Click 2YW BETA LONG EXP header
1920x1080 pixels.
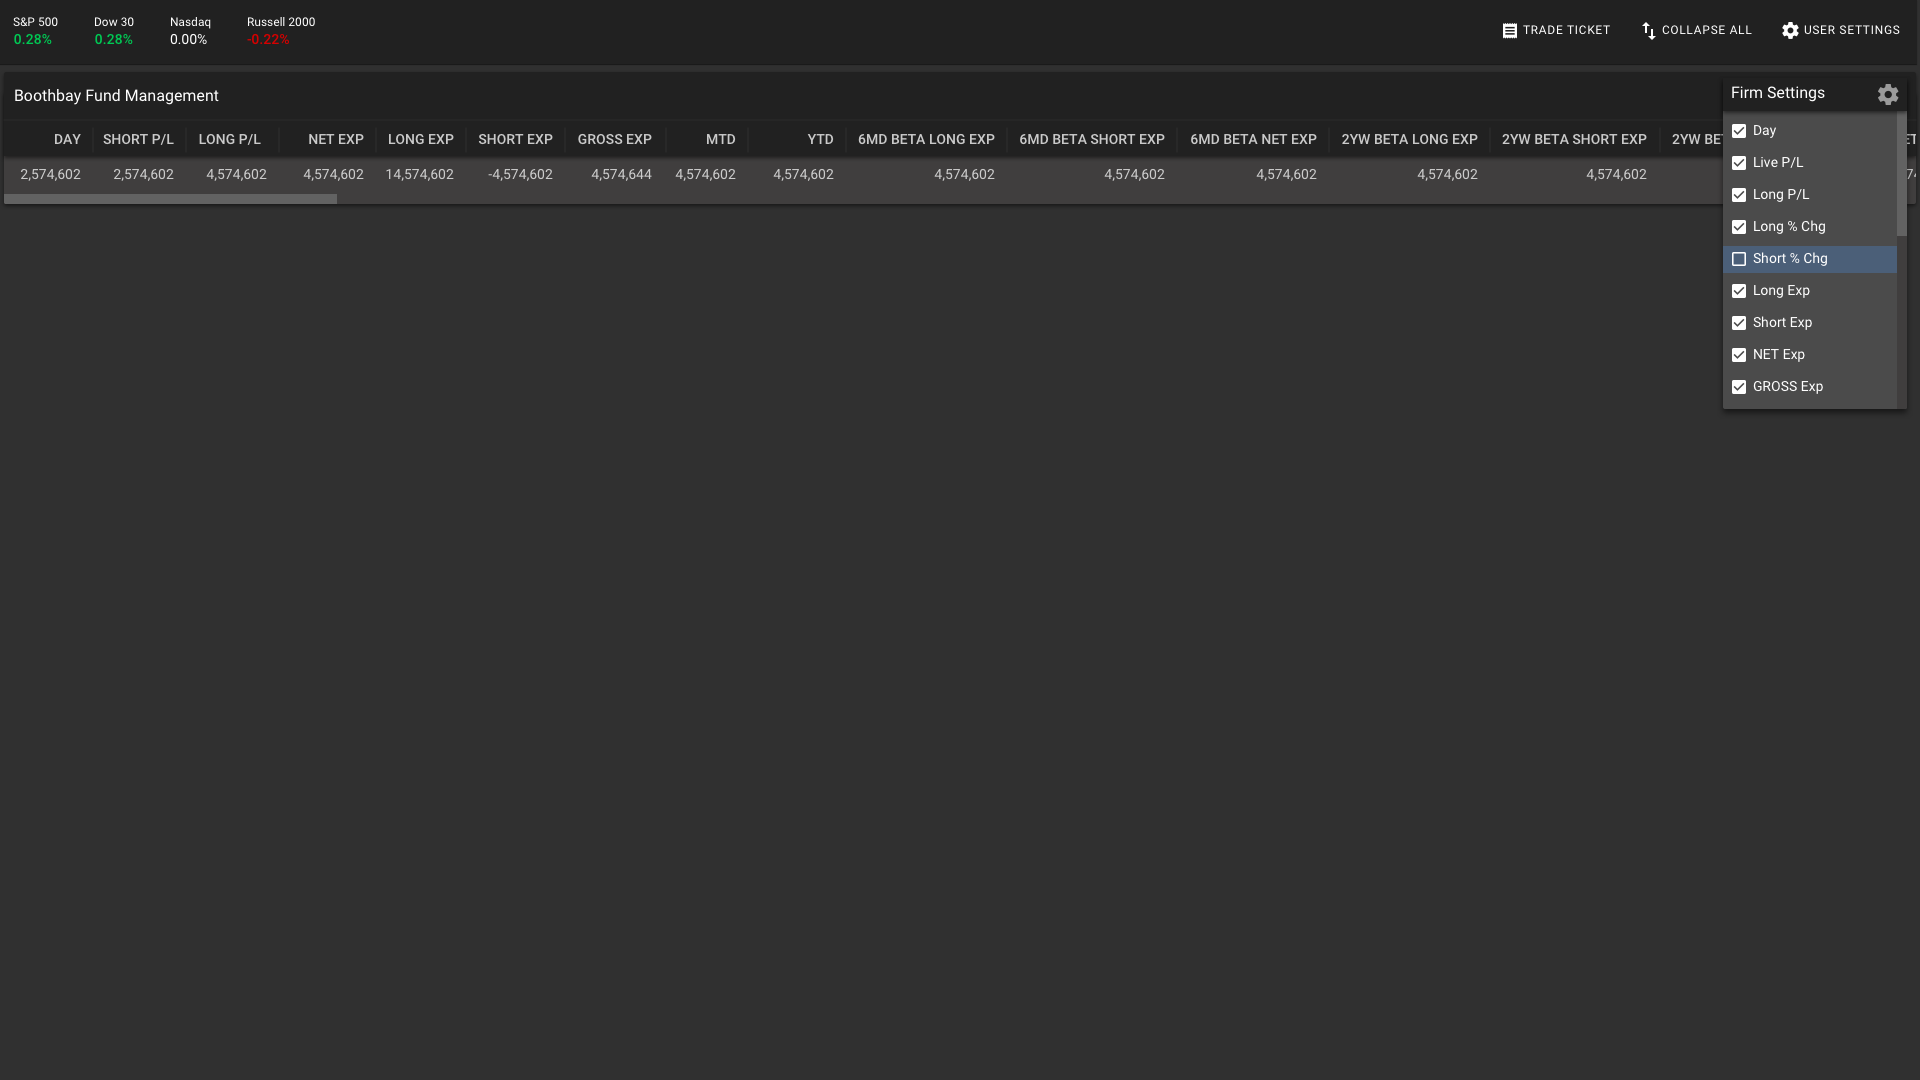(1409, 140)
